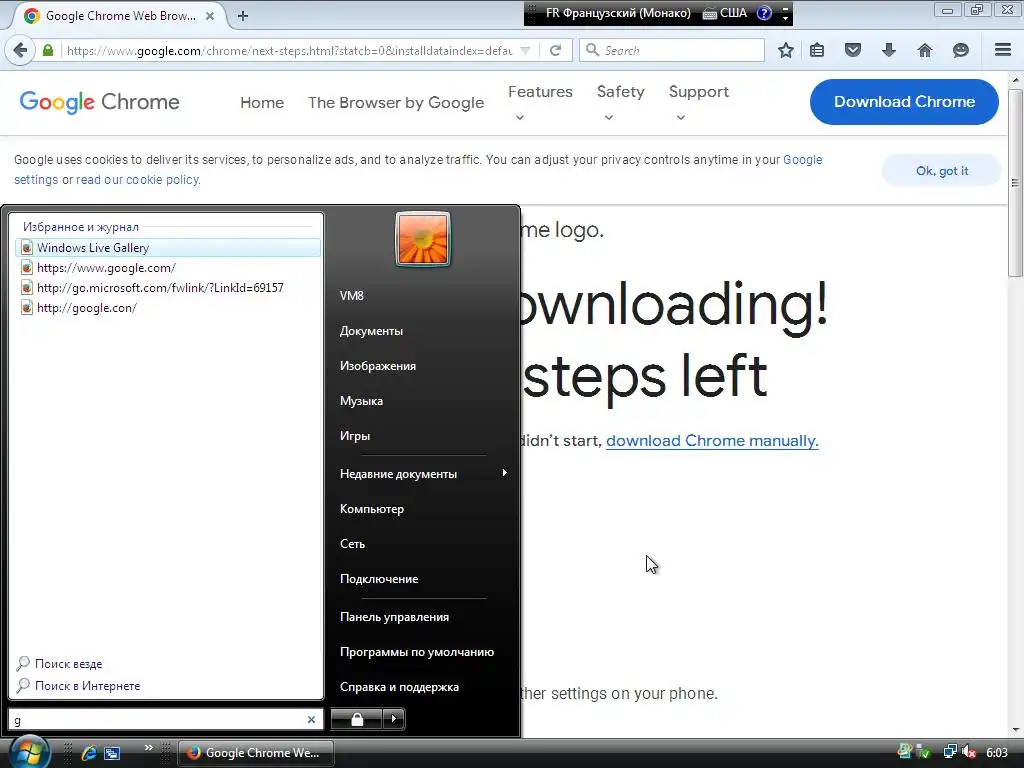The width and height of the screenshot is (1024, 768).
Task: Open Игры from the Start menu
Action: [355, 436]
